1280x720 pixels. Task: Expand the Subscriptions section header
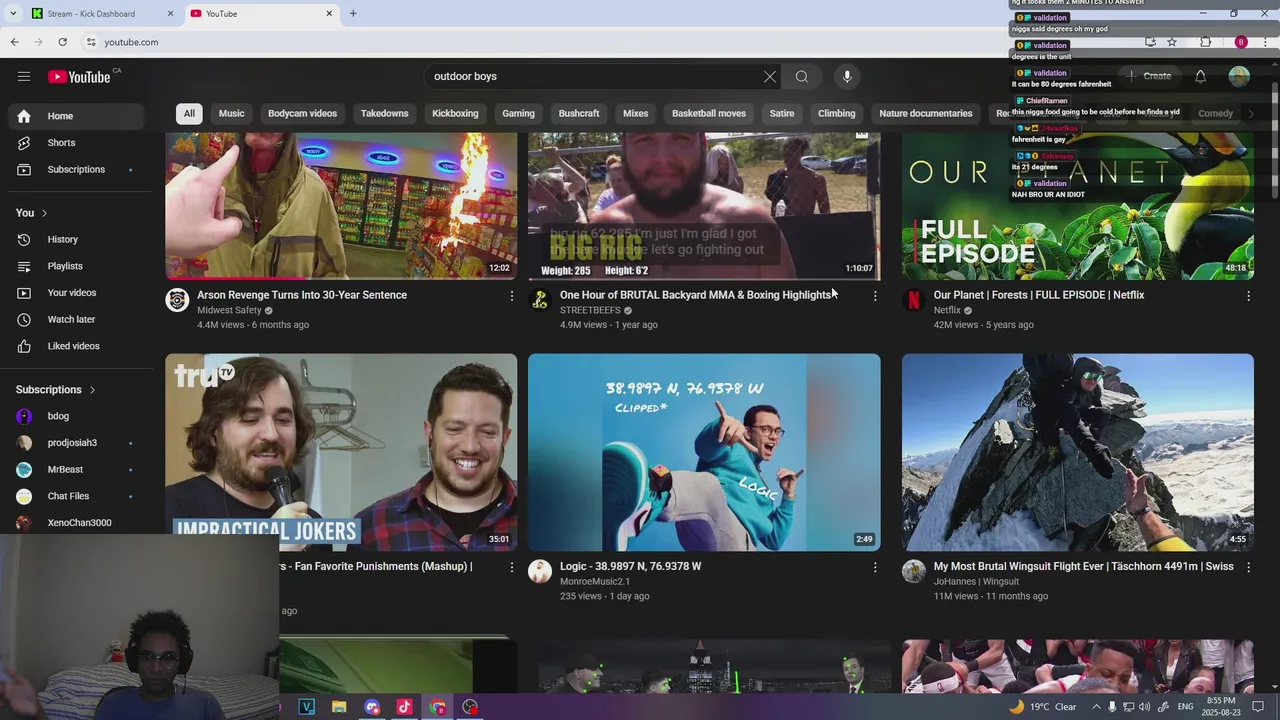[x=56, y=389]
